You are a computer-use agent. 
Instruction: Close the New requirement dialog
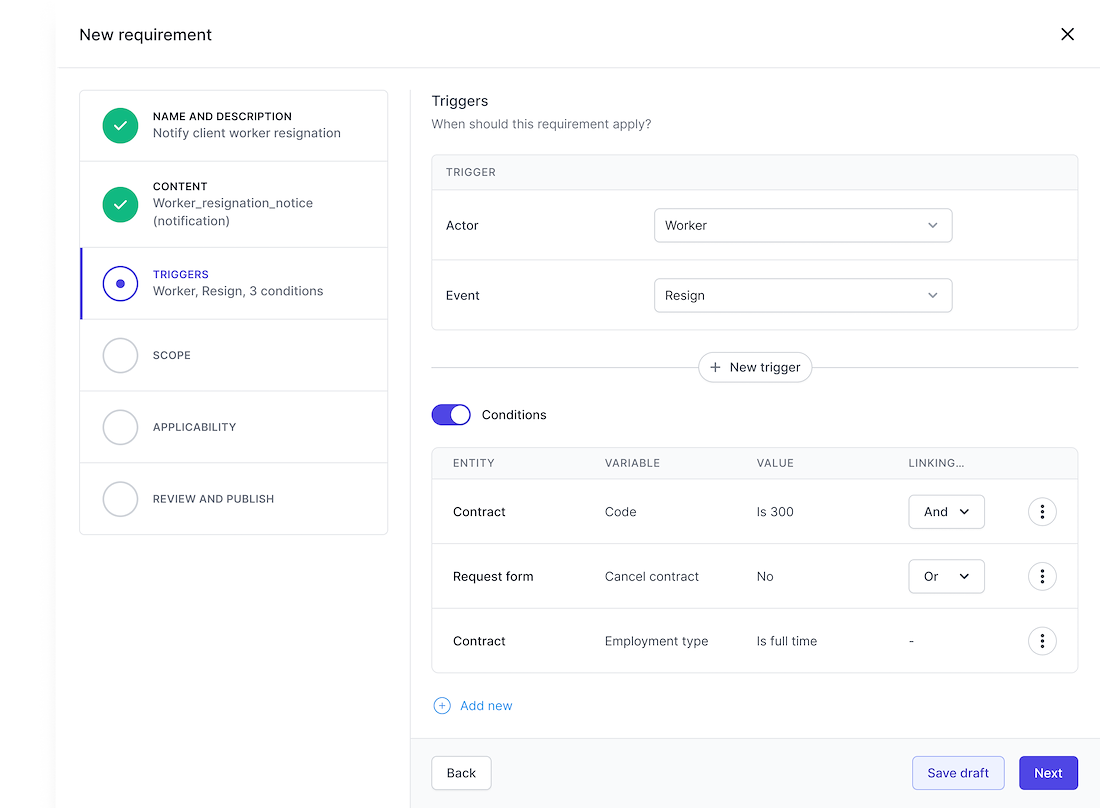[1067, 34]
